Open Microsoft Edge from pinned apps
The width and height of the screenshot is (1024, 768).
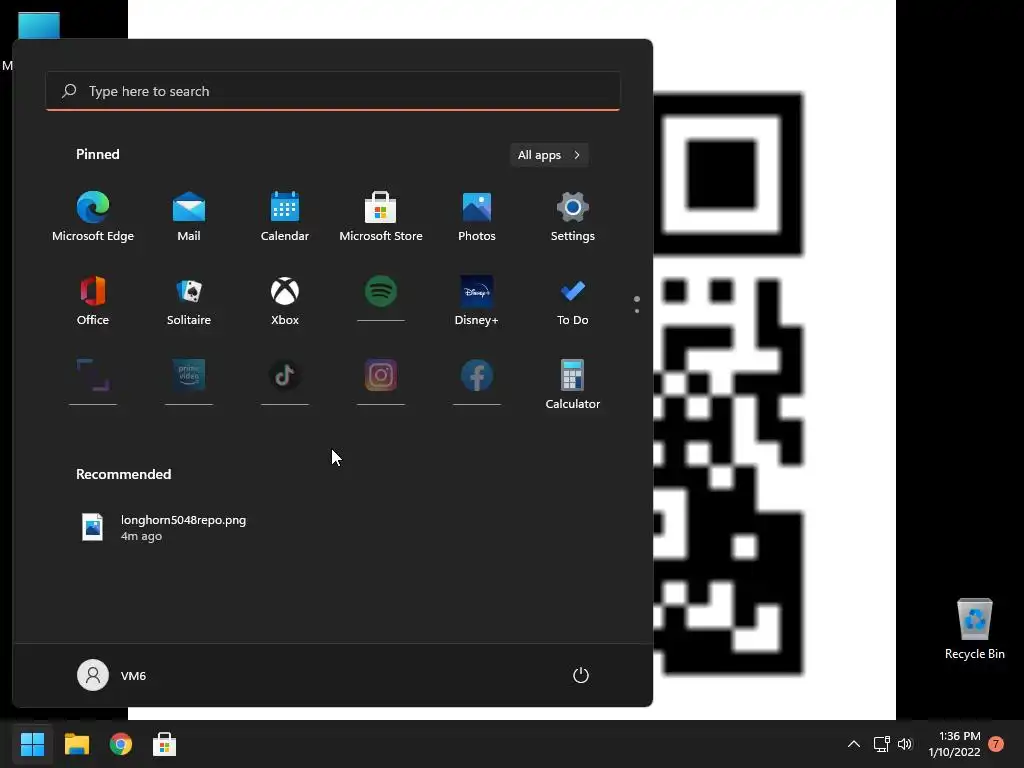point(93,217)
